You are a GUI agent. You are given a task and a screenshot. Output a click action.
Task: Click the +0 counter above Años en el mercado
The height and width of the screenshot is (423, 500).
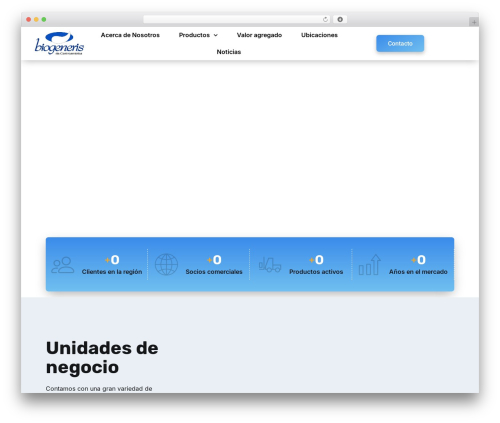(x=418, y=260)
